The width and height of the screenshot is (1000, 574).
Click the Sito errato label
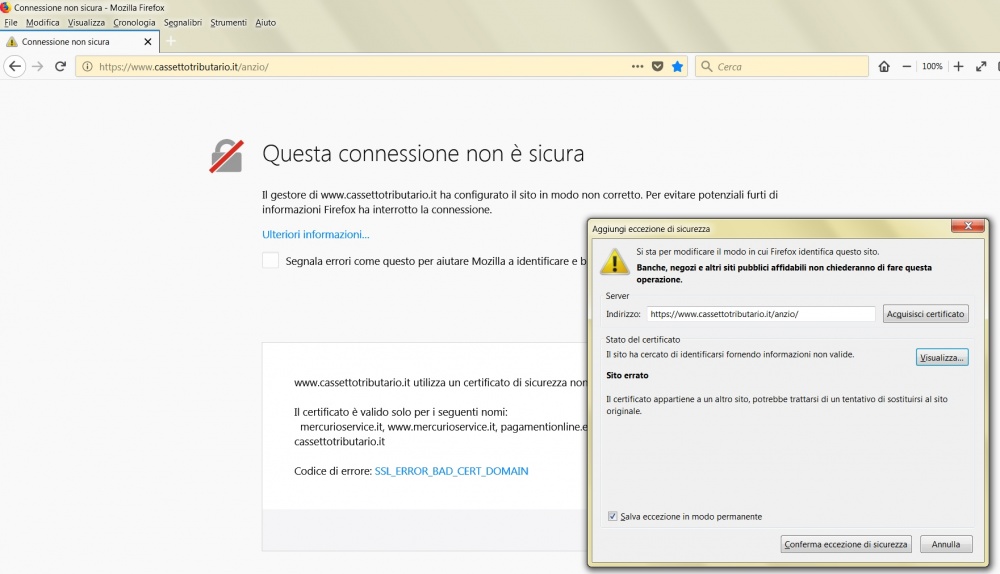[x=627, y=375]
